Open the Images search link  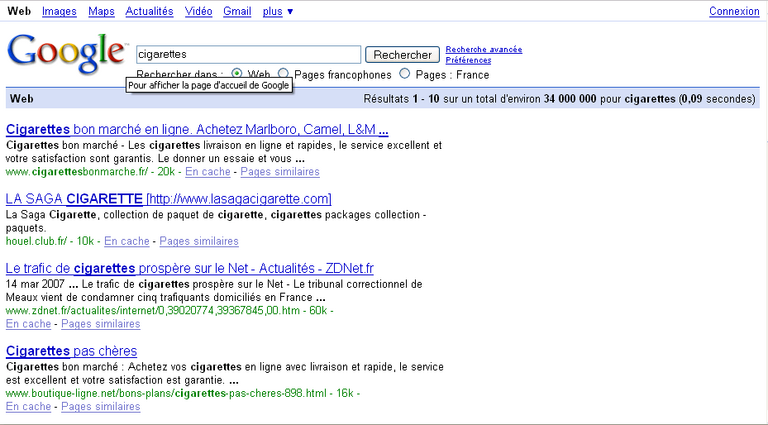tap(59, 11)
